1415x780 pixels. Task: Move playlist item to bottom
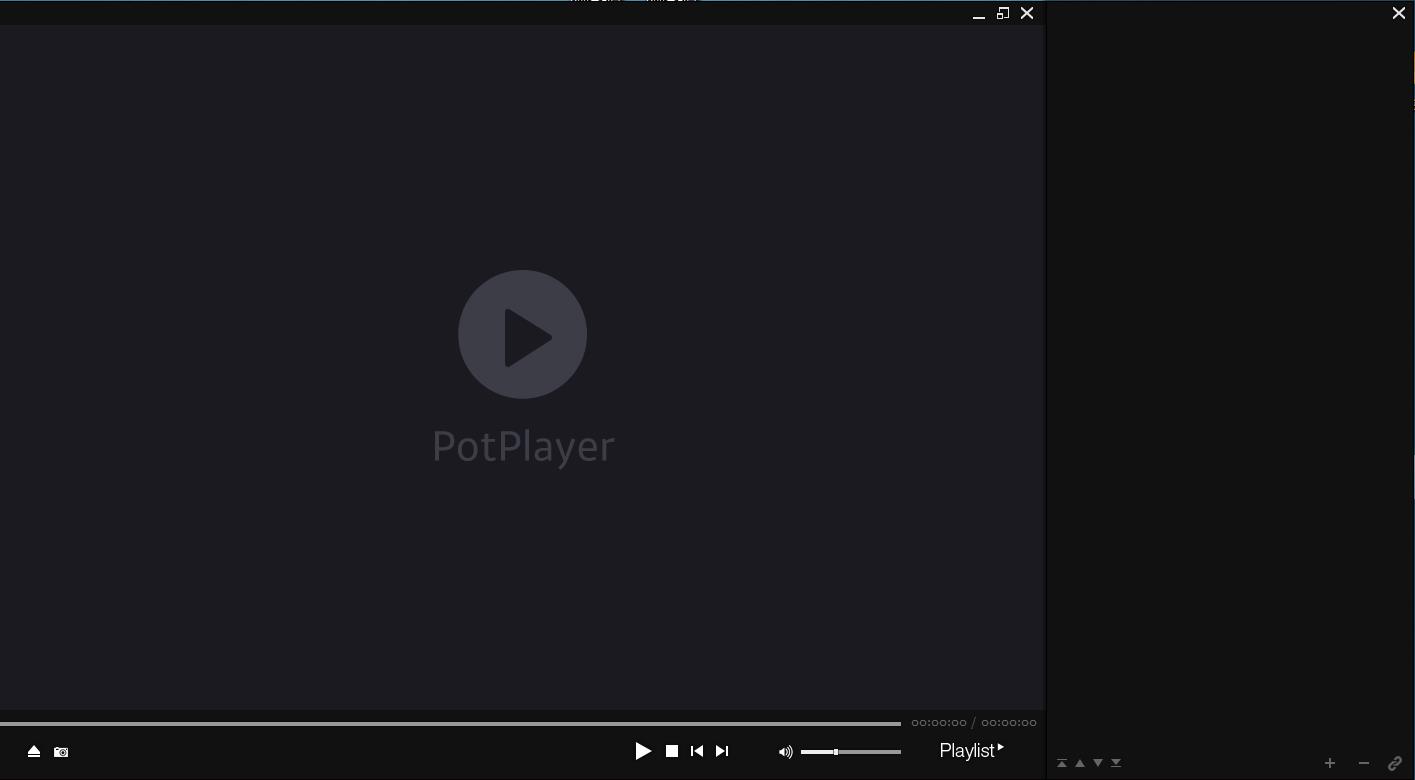1116,763
